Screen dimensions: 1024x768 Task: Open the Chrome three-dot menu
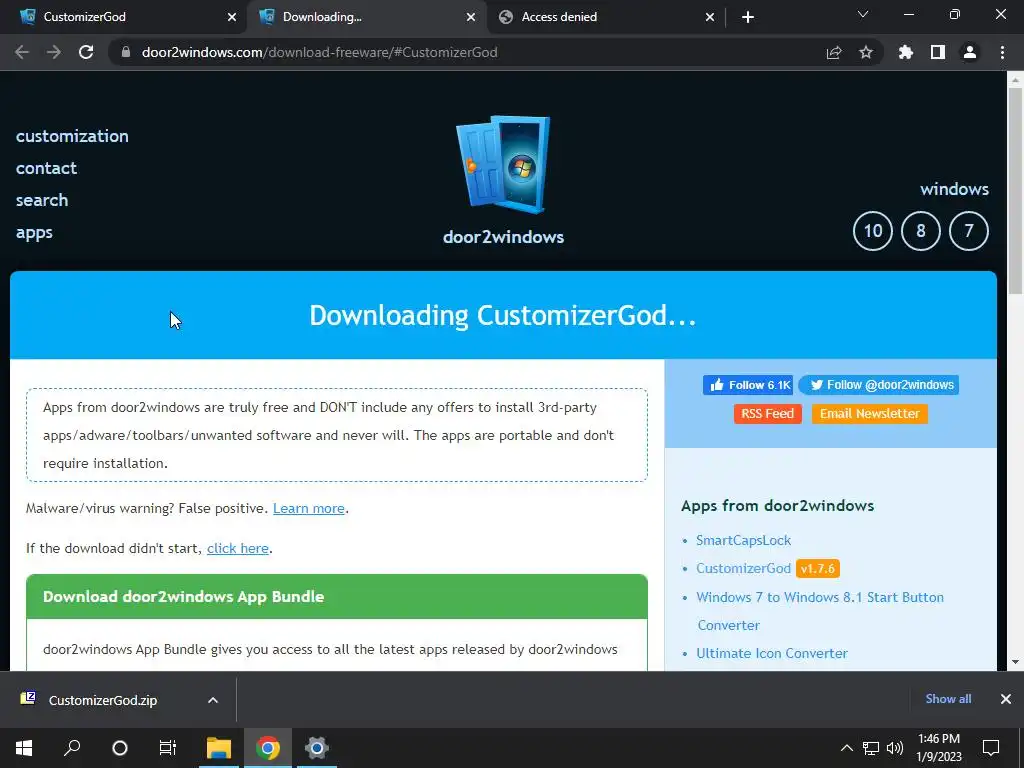(1002, 52)
